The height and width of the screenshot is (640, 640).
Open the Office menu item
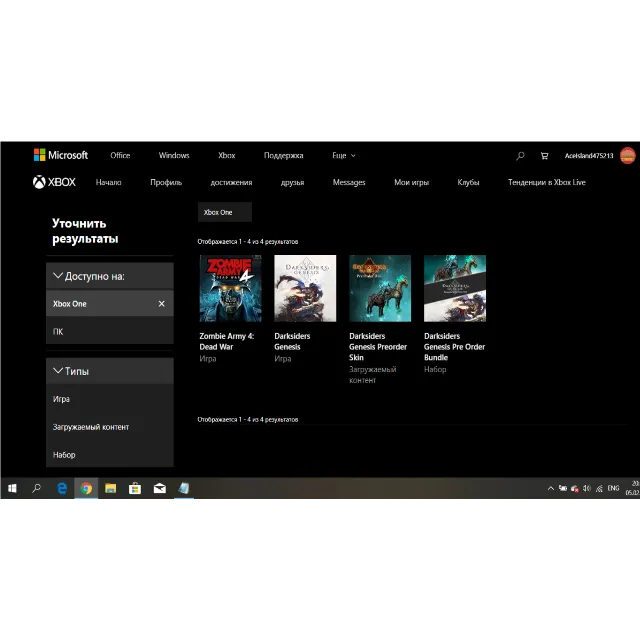[120, 156]
